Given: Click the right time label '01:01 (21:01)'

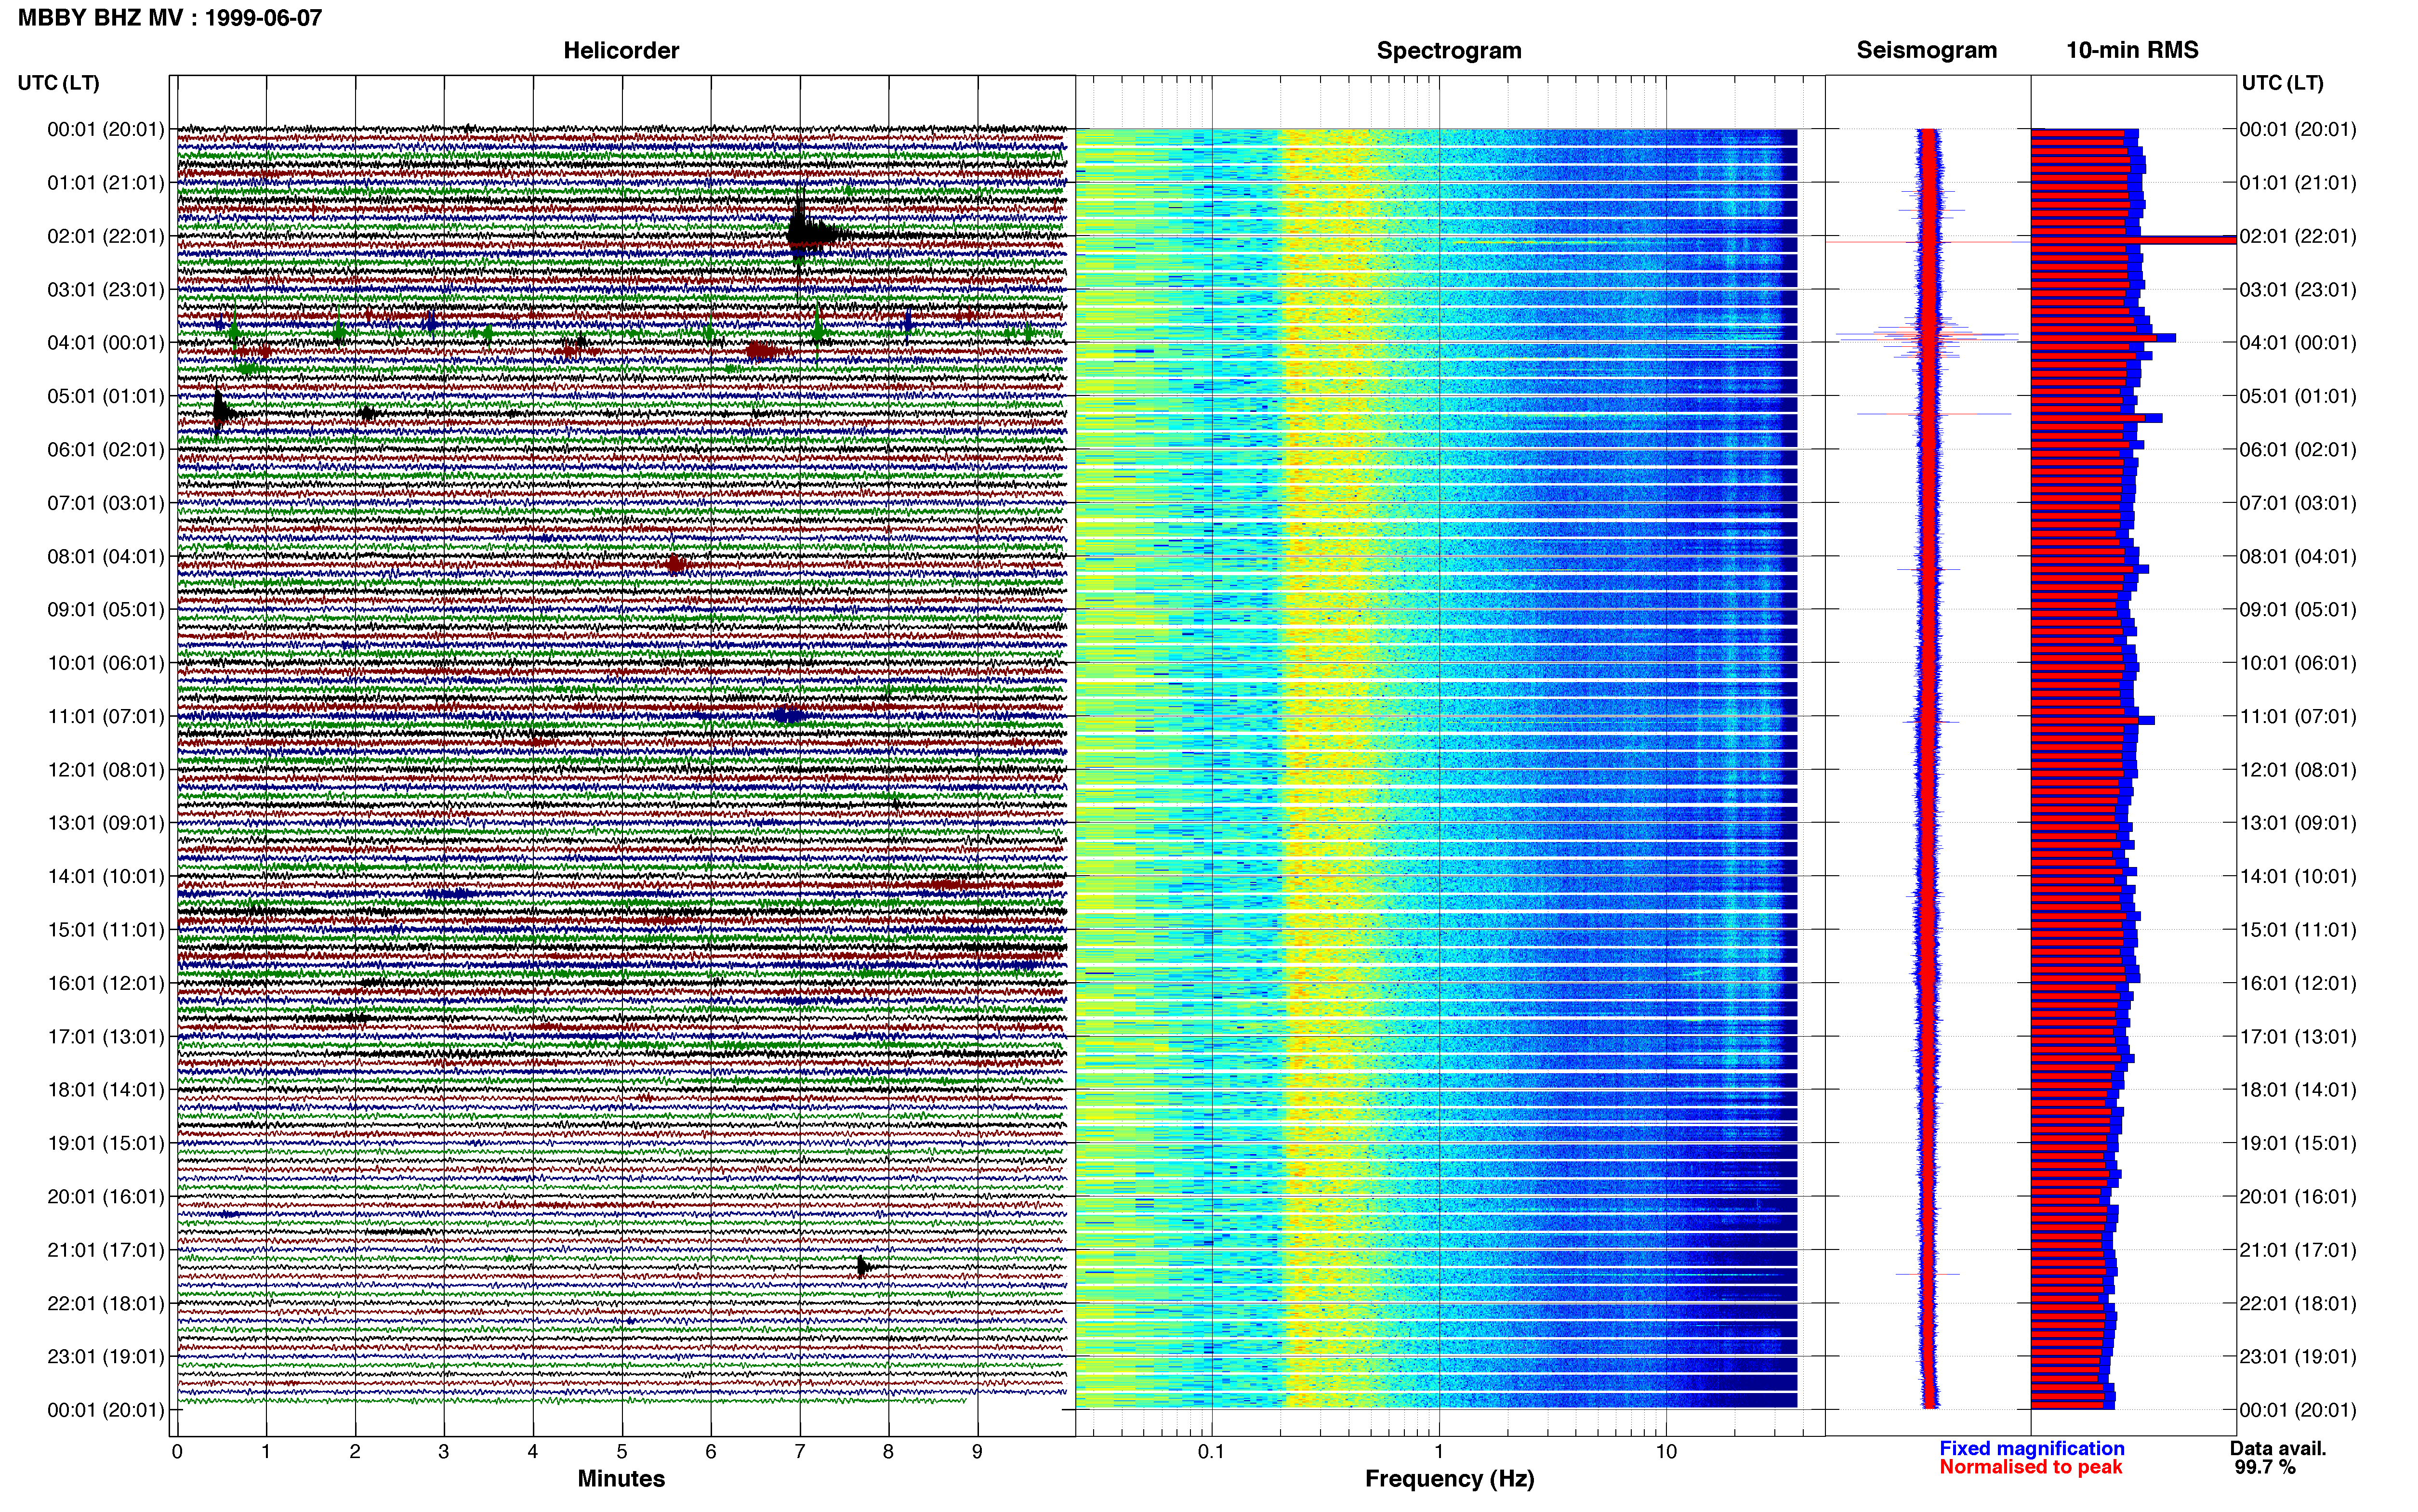Looking at the screenshot, I should pos(2298,183).
